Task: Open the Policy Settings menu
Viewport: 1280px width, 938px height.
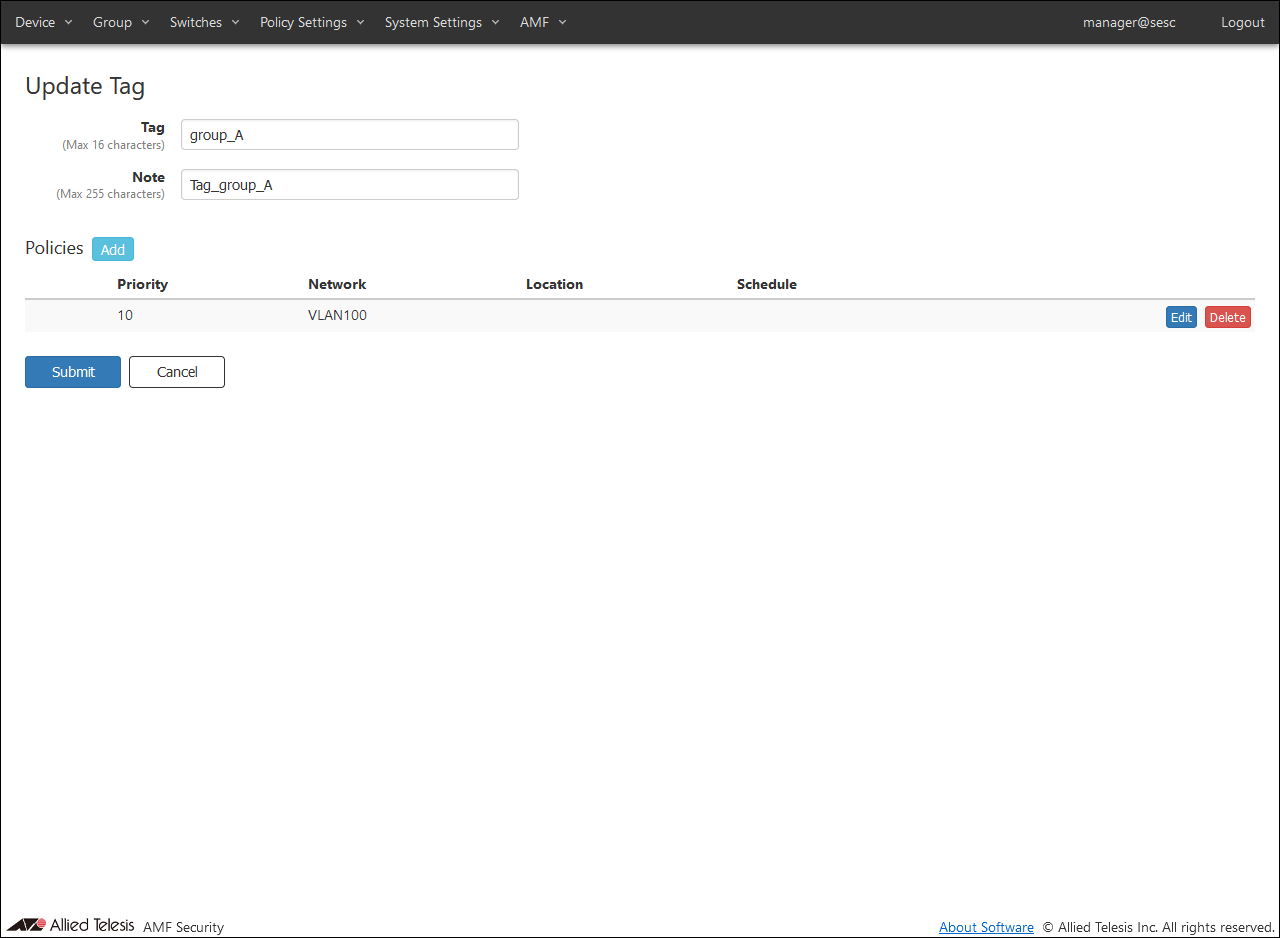Action: pyautogui.click(x=312, y=22)
